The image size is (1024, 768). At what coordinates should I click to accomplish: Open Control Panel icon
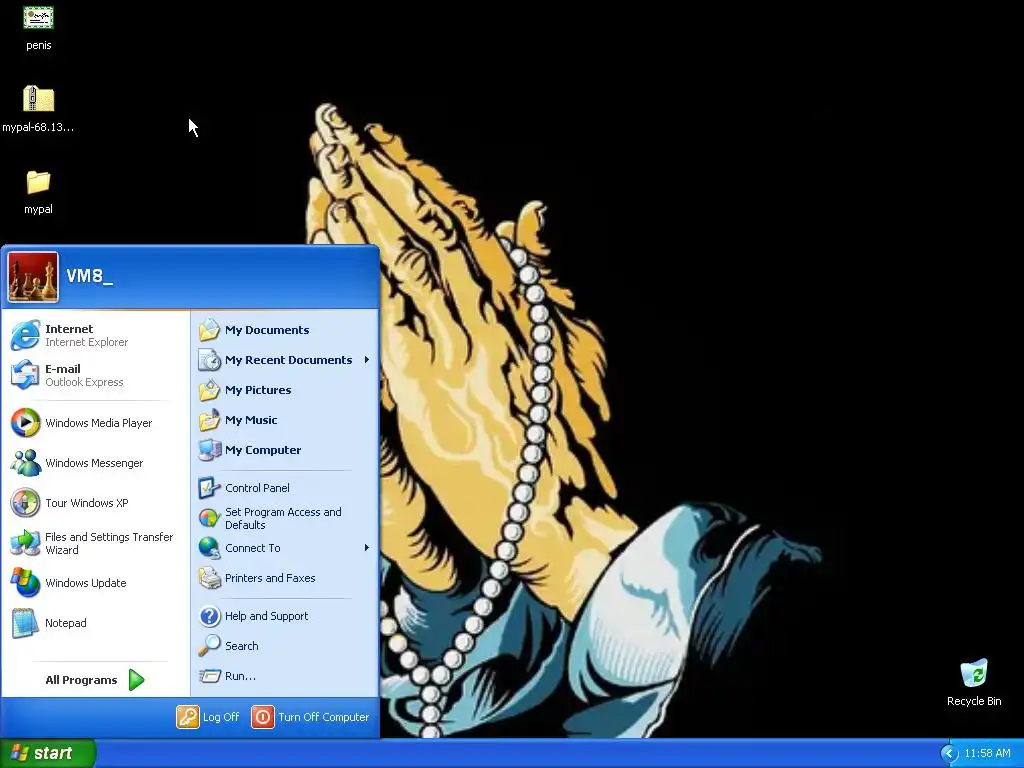[210, 488]
